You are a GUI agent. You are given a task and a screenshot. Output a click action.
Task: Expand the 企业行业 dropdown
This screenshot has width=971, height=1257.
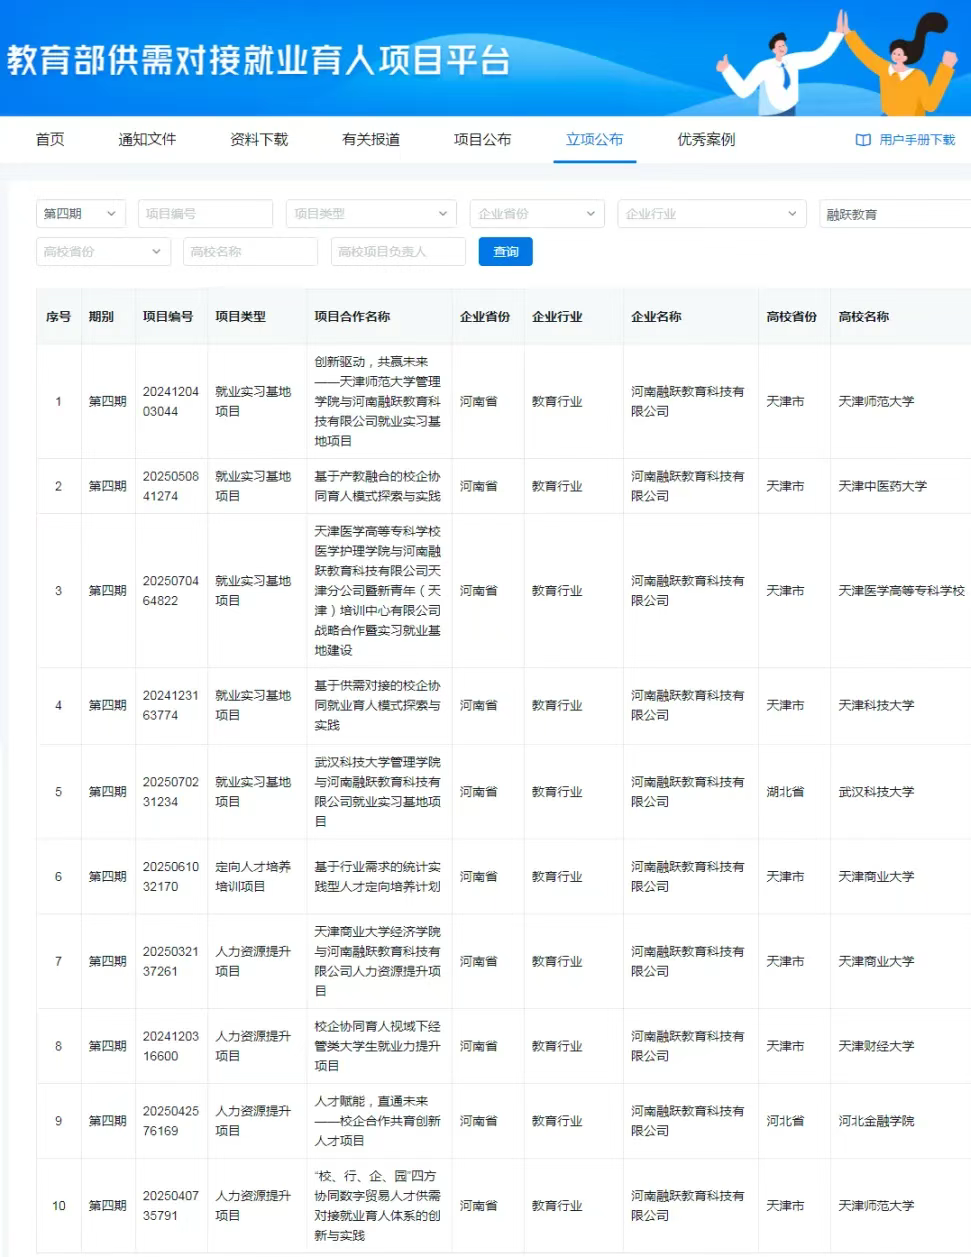[x=711, y=214]
